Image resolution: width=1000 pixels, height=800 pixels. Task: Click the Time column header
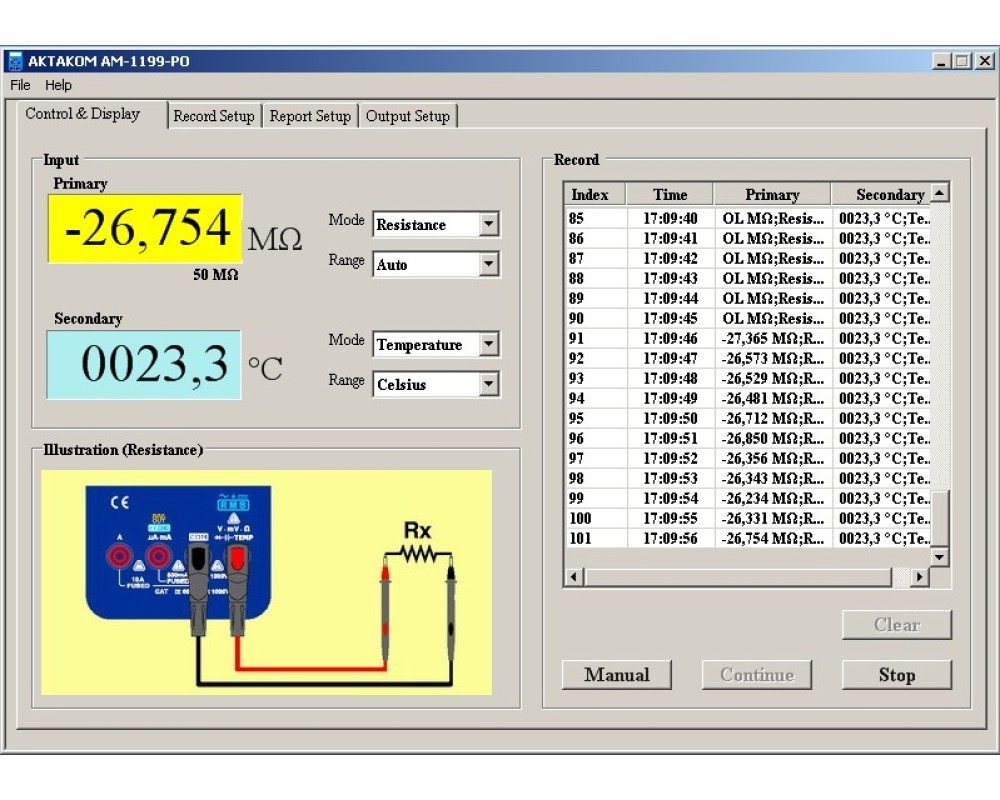tap(670, 195)
